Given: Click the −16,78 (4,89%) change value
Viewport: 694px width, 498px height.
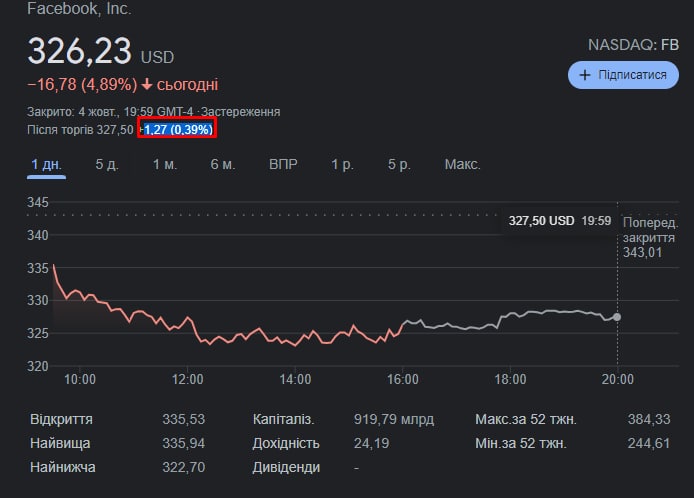Looking at the screenshot, I should (82, 84).
